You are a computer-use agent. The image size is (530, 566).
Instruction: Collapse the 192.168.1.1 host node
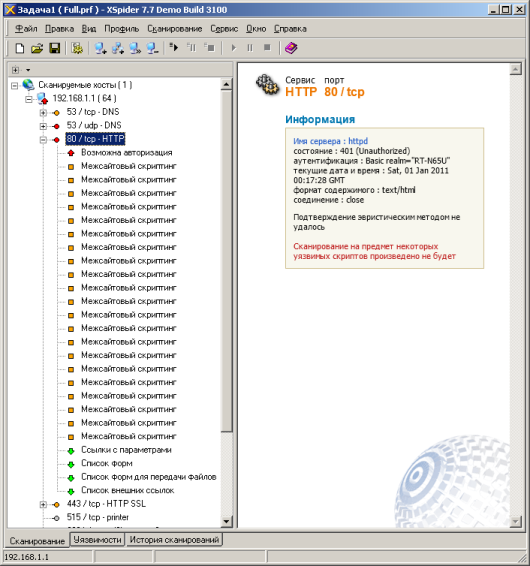click(x=29, y=99)
